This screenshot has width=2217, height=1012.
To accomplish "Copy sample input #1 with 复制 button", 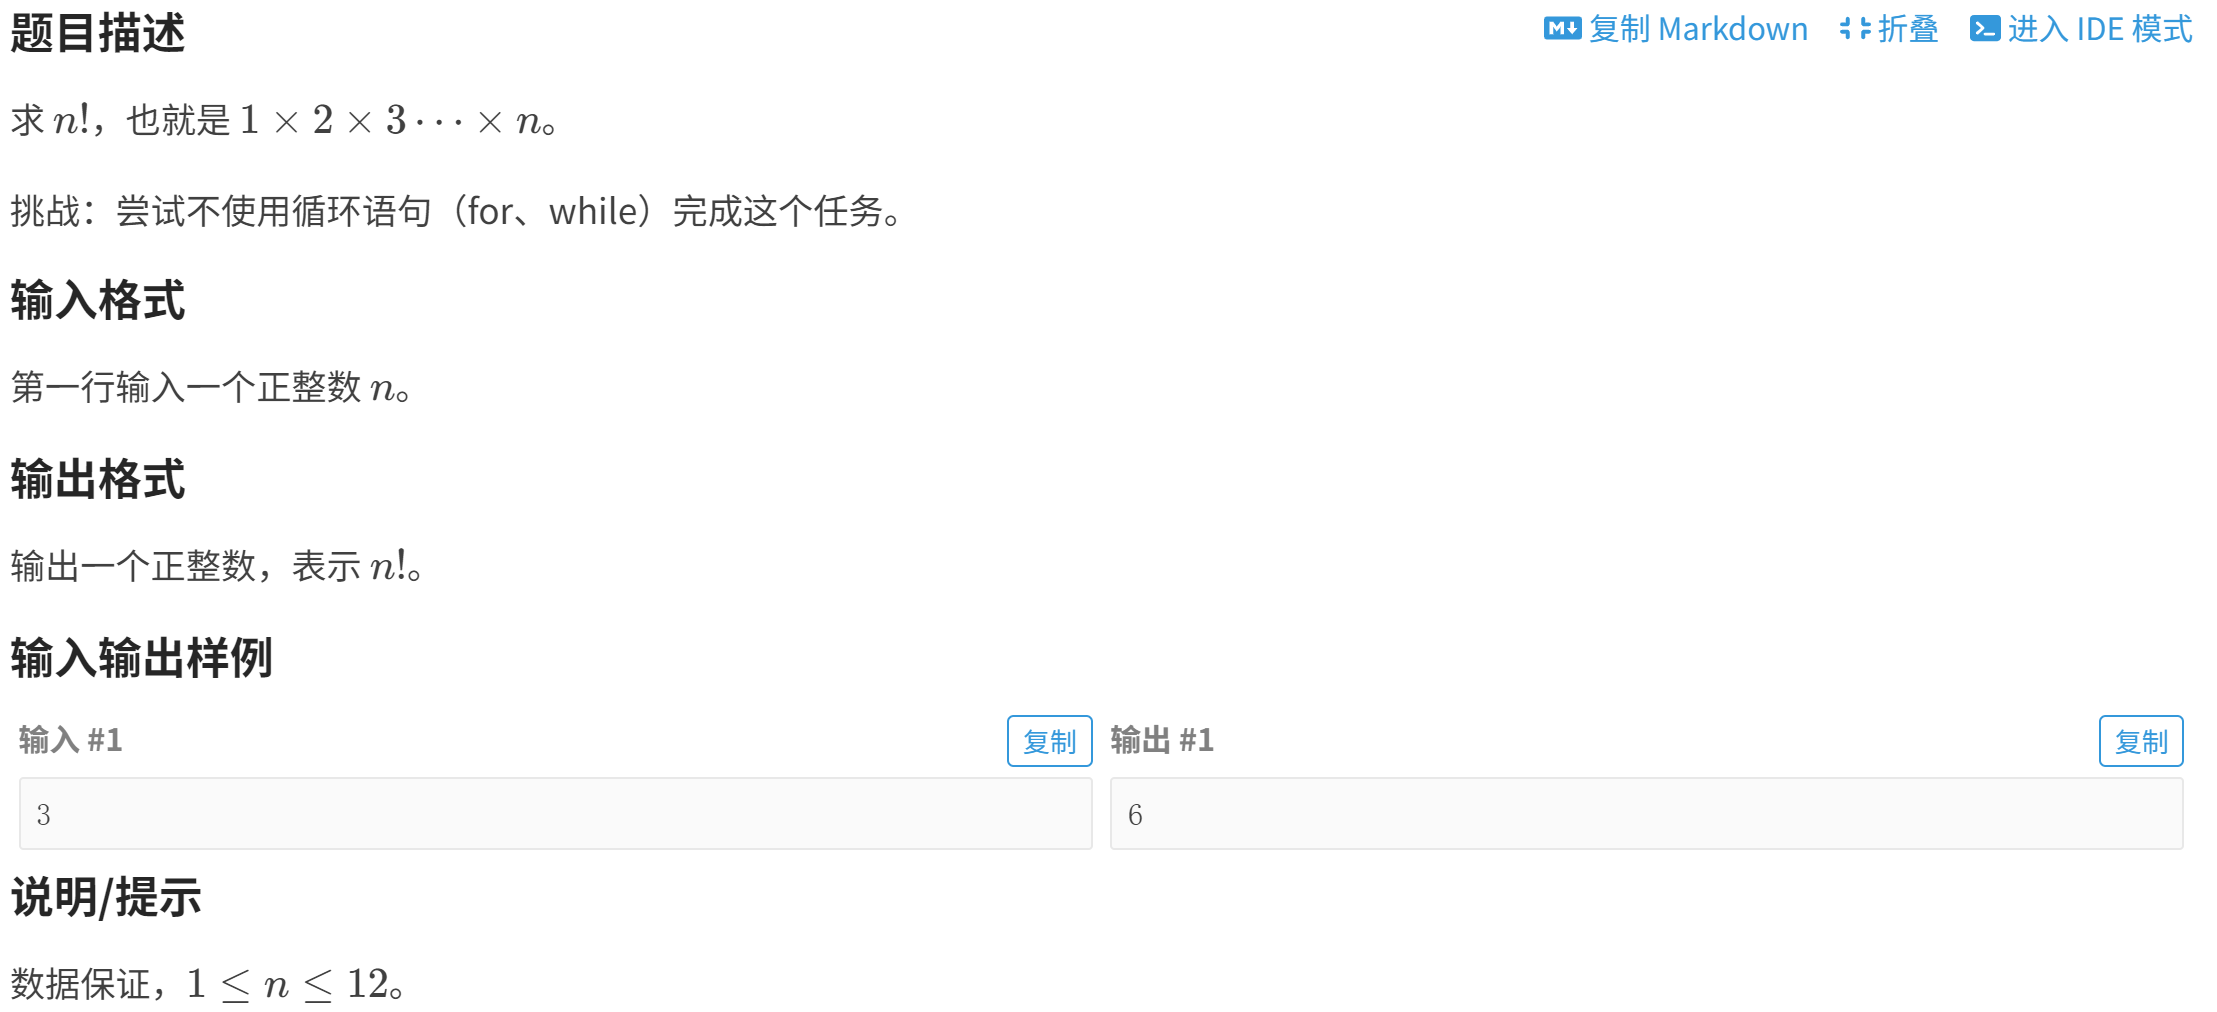I will tap(1049, 741).
